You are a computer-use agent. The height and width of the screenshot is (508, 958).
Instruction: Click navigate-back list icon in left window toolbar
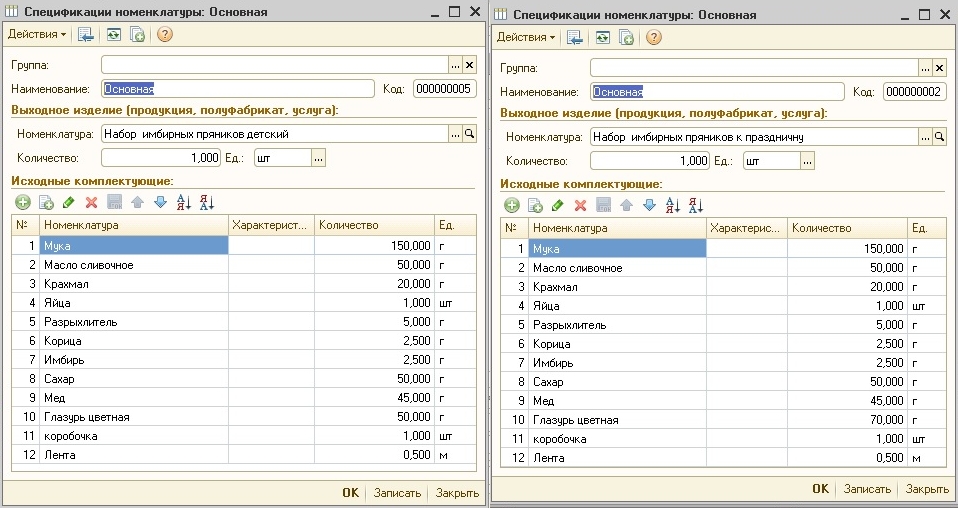coord(86,34)
